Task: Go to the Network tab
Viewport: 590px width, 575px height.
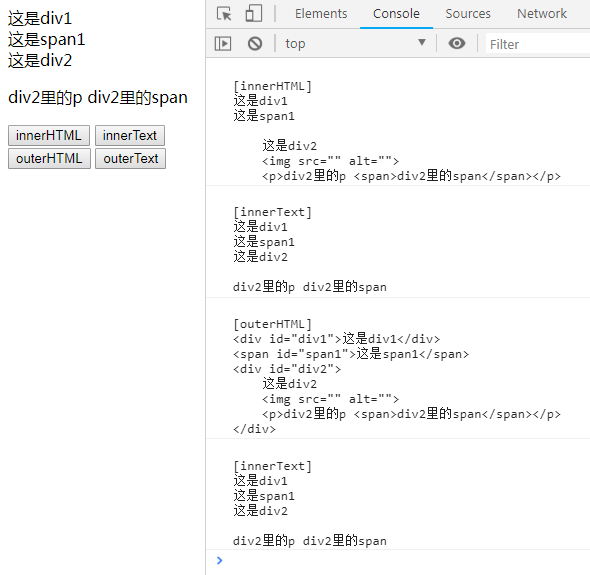Action: 542,14
